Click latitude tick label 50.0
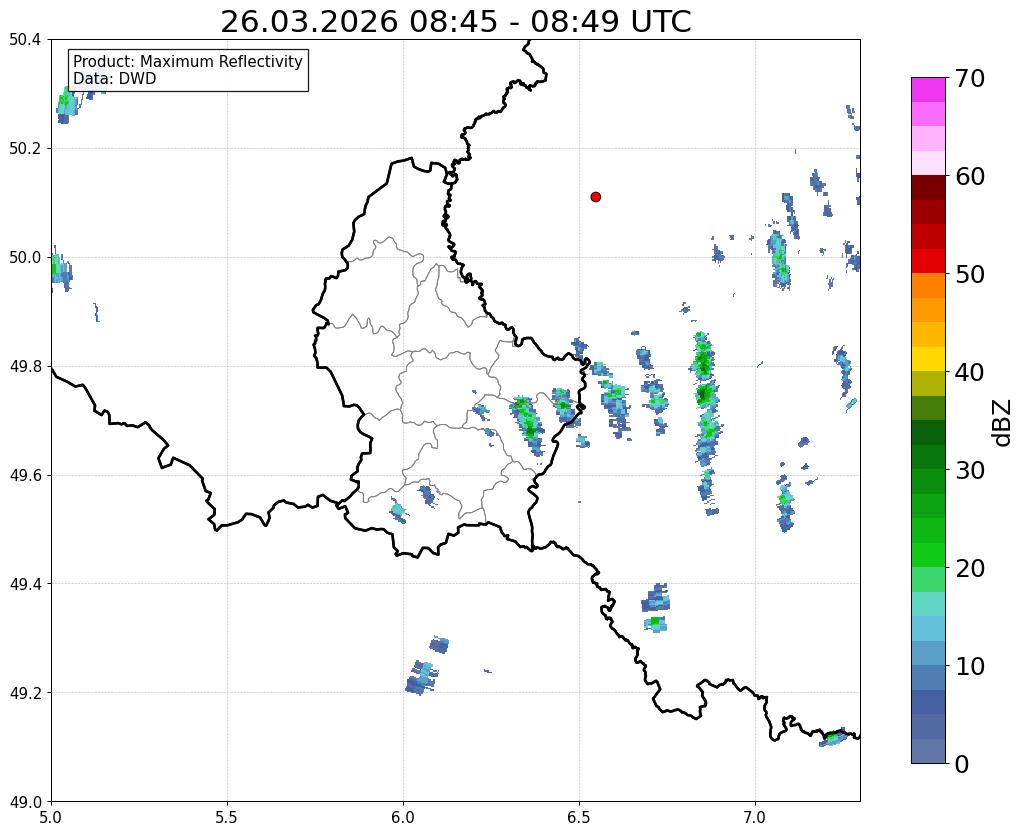The image size is (1023, 834). [x=25, y=258]
